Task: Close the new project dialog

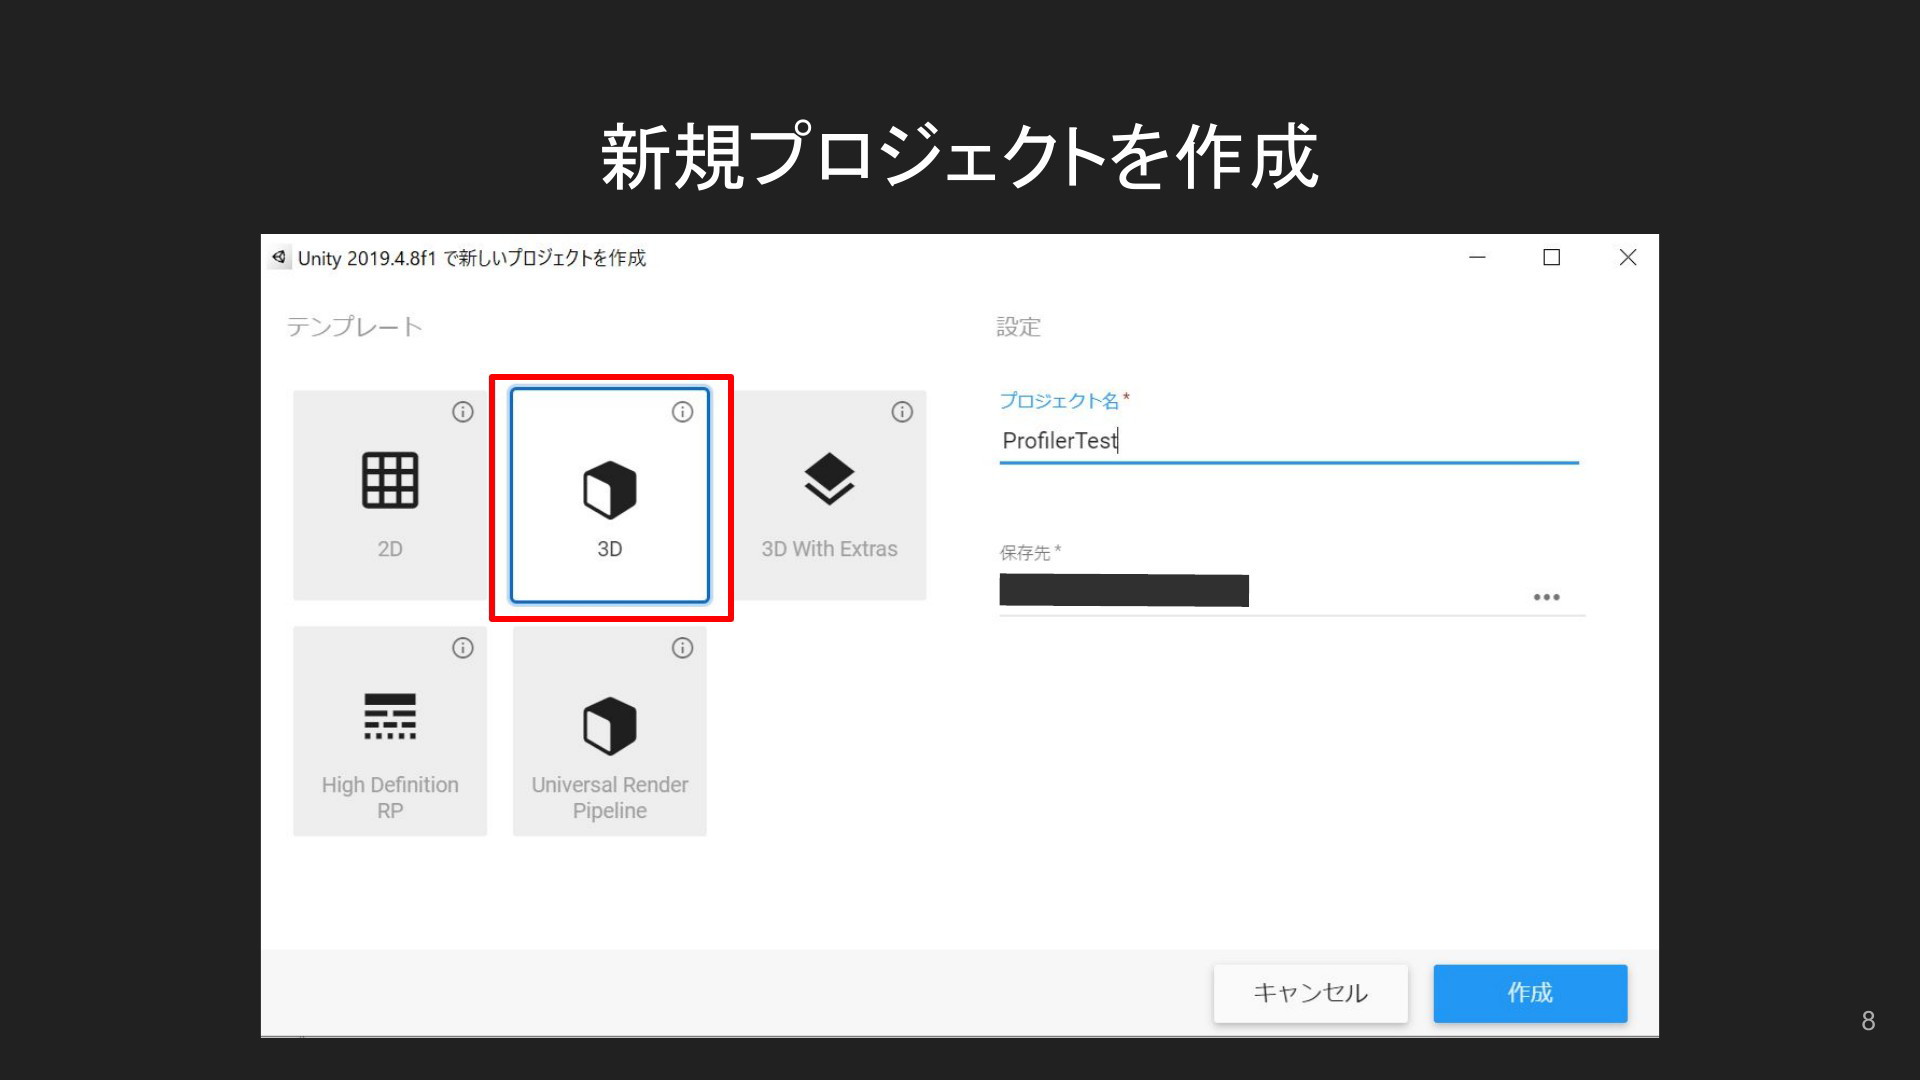Action: click(1628, 257)
